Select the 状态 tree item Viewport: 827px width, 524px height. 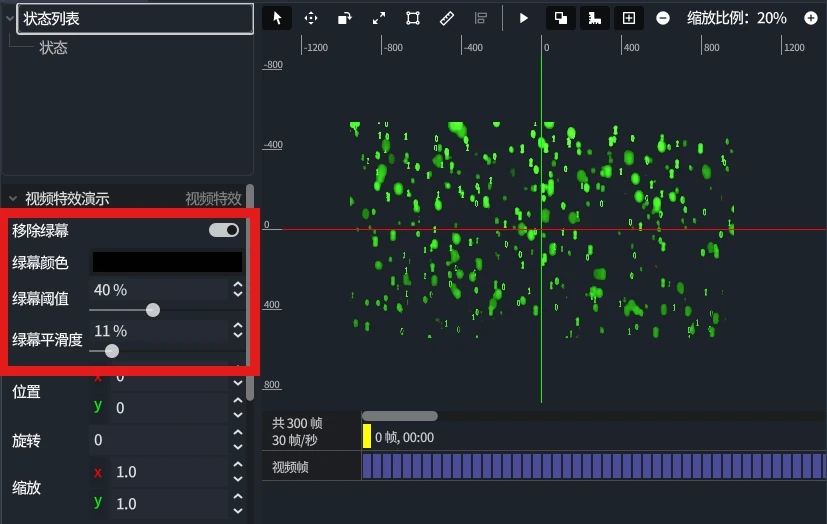(x=53, y=47)
